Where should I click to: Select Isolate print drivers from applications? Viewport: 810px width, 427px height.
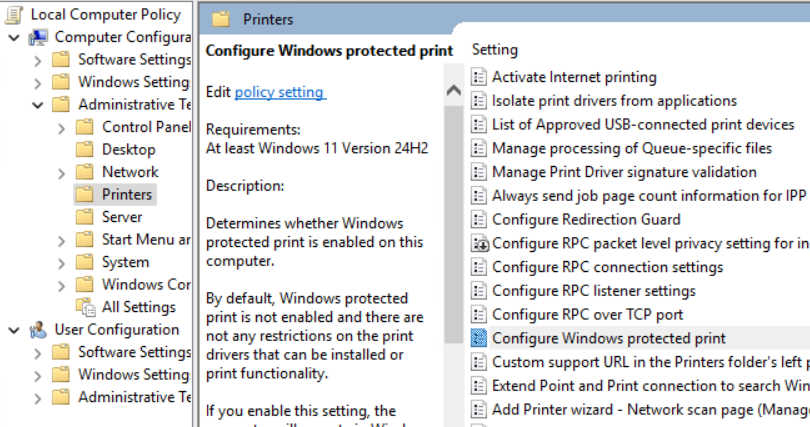pyautogui.click(x=614, y=101)
